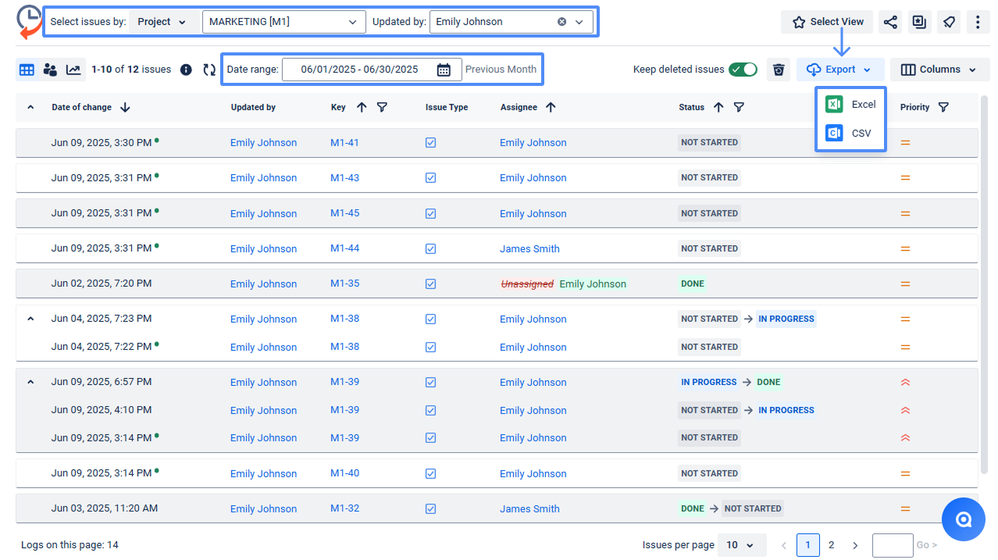The height and width of the screenshot is (560, 998).
Task: Collapse the M1-39 change group
Action: click(30, 382)
